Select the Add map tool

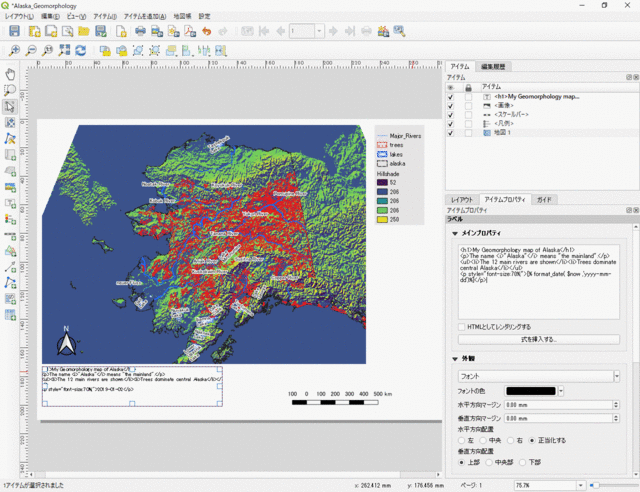click(10, 155)
